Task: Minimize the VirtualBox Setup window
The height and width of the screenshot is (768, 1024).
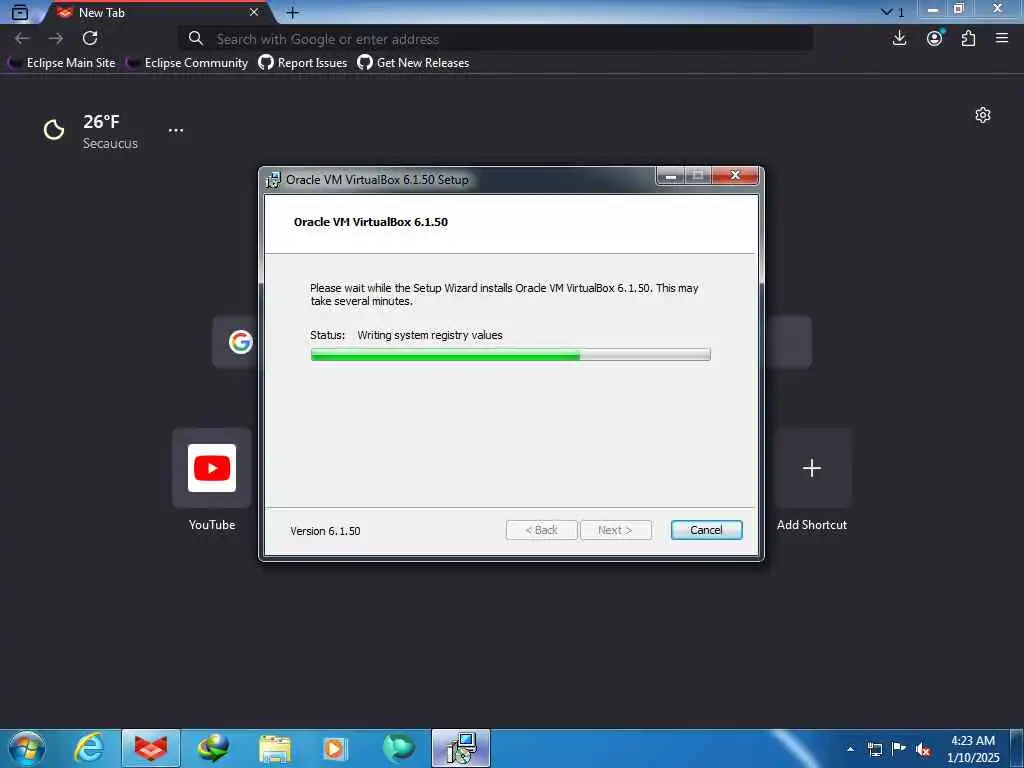Action: tap(671, 176)
